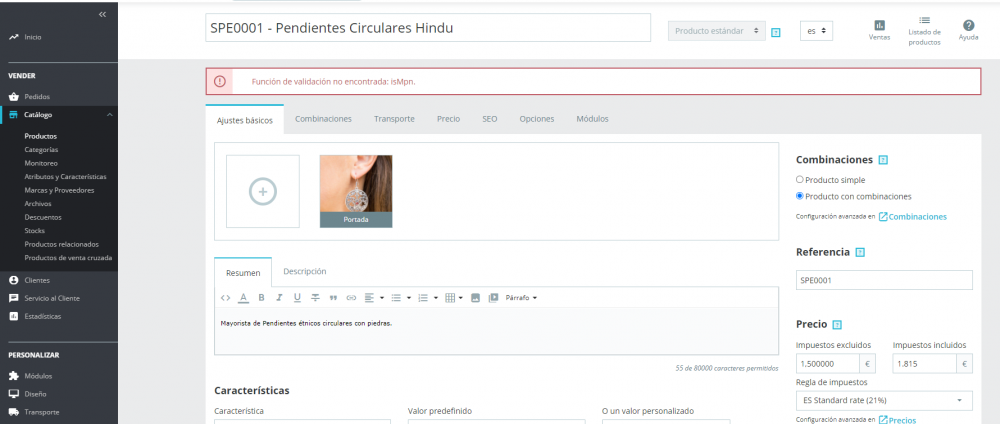Insert link with editor link icon

(351, 298)
